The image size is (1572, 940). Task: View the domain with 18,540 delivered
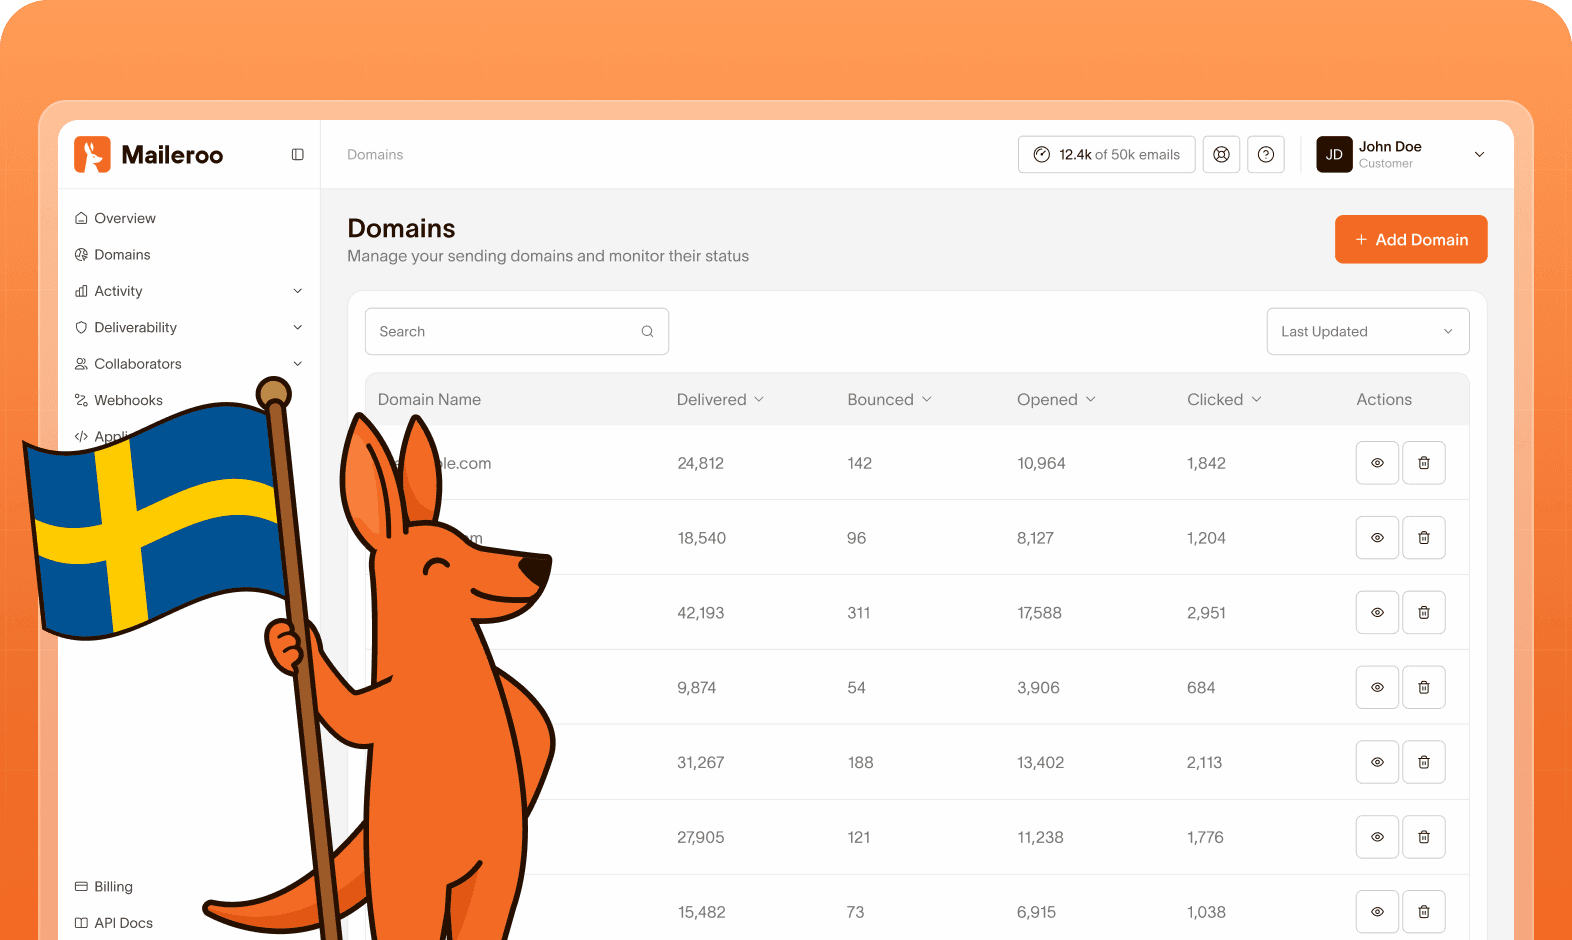tap(1377, 538)
